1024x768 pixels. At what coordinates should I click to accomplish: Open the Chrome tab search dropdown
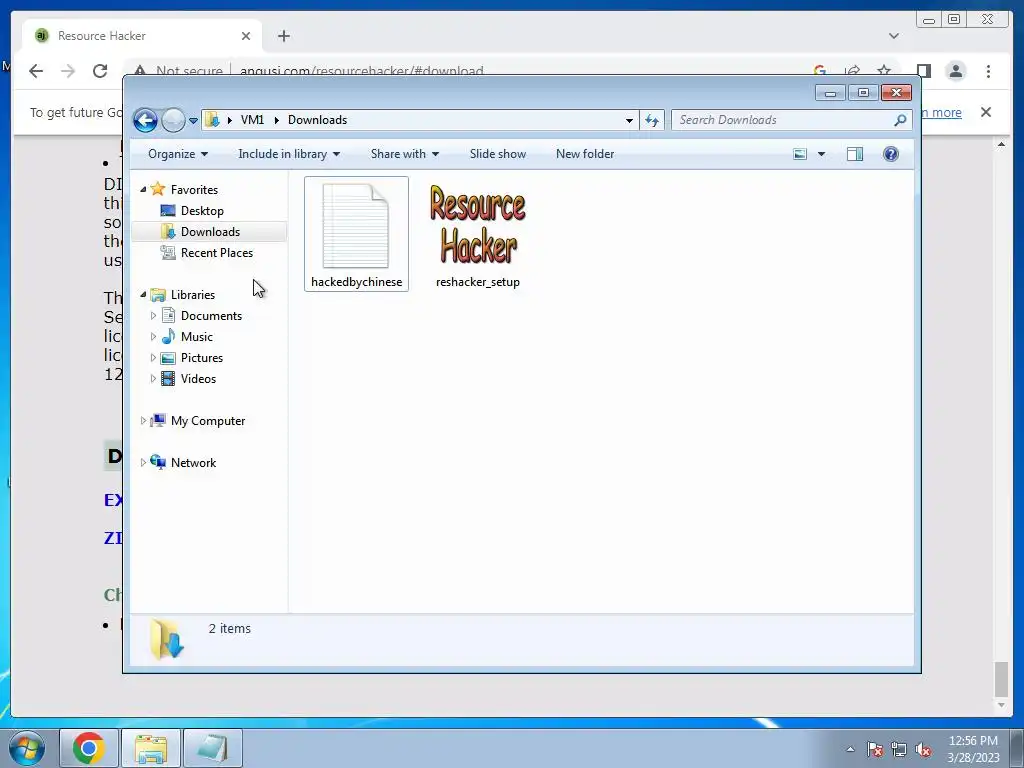coord(894,36)
